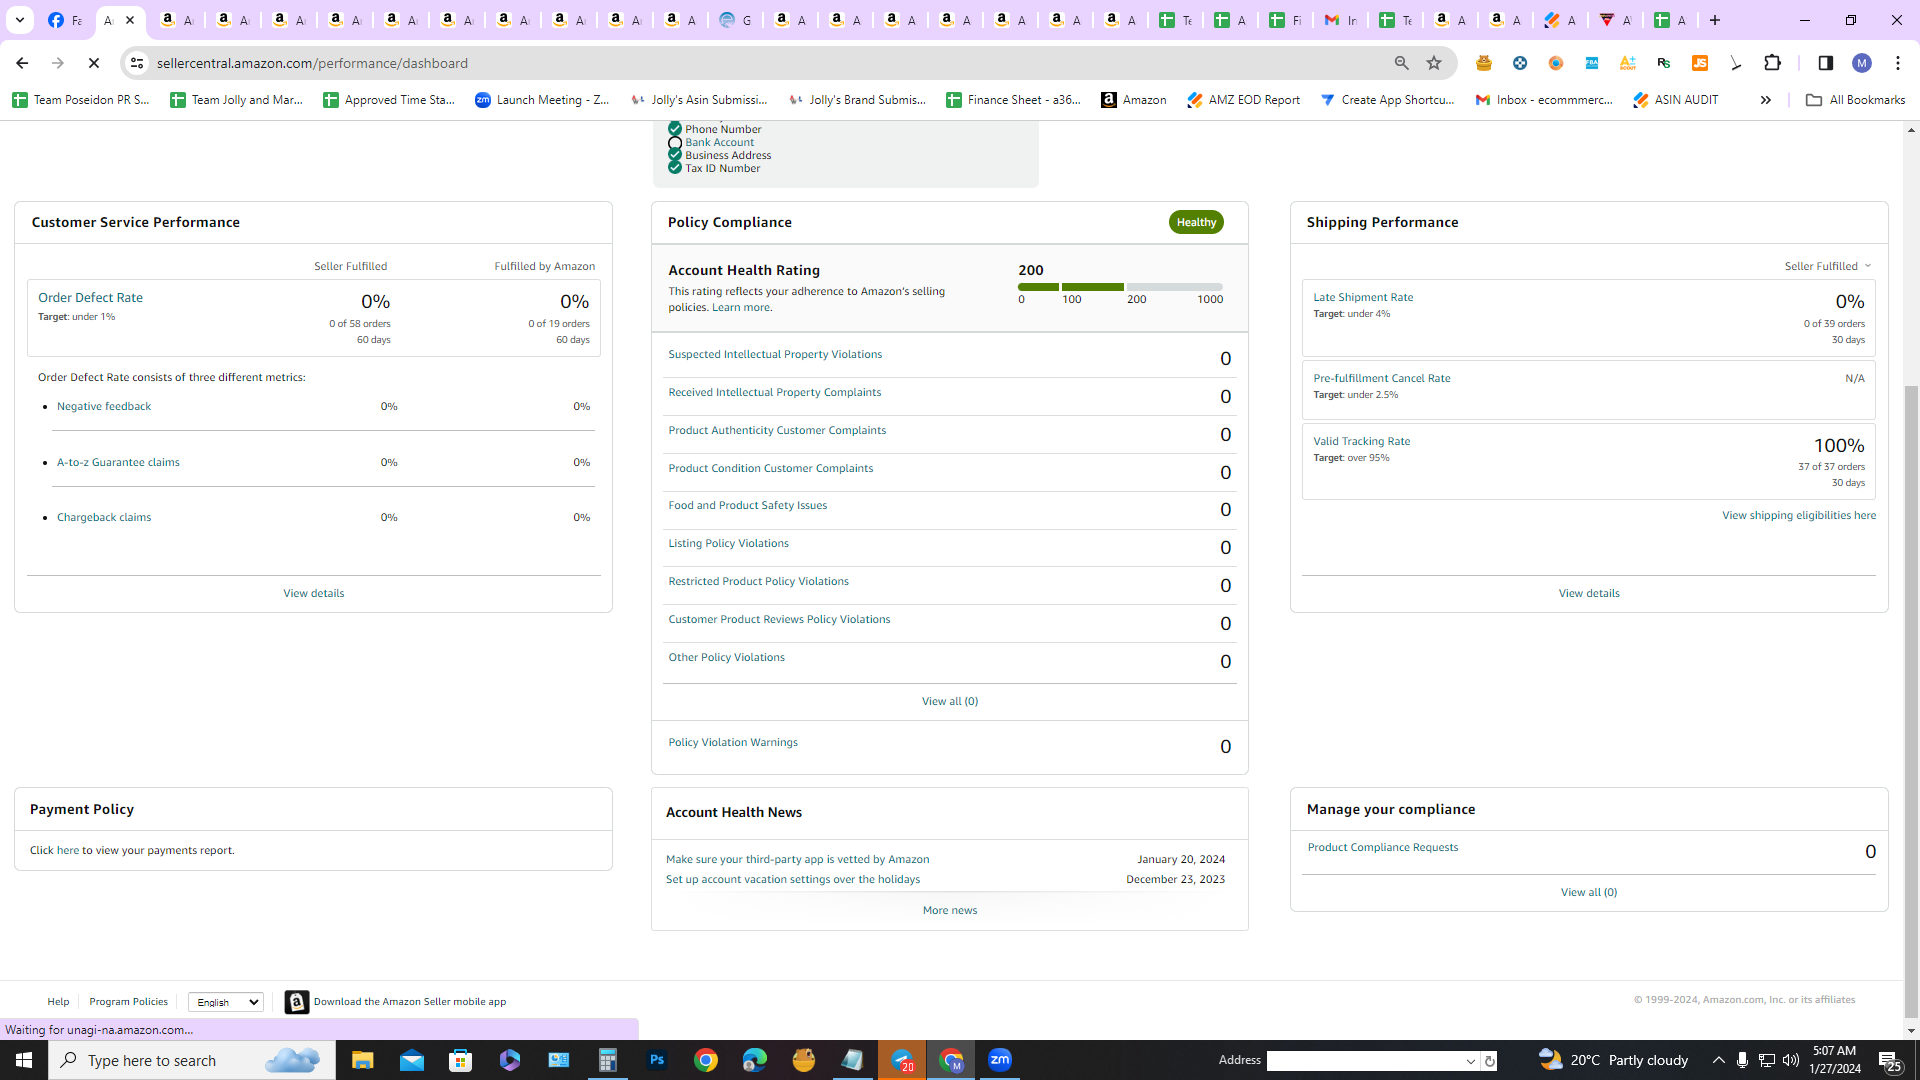Image resolution: width=1920 pixels, height=1080 pixels.
Task: Click View all (0) under Policy Compliance
Action: coord(950,701)
